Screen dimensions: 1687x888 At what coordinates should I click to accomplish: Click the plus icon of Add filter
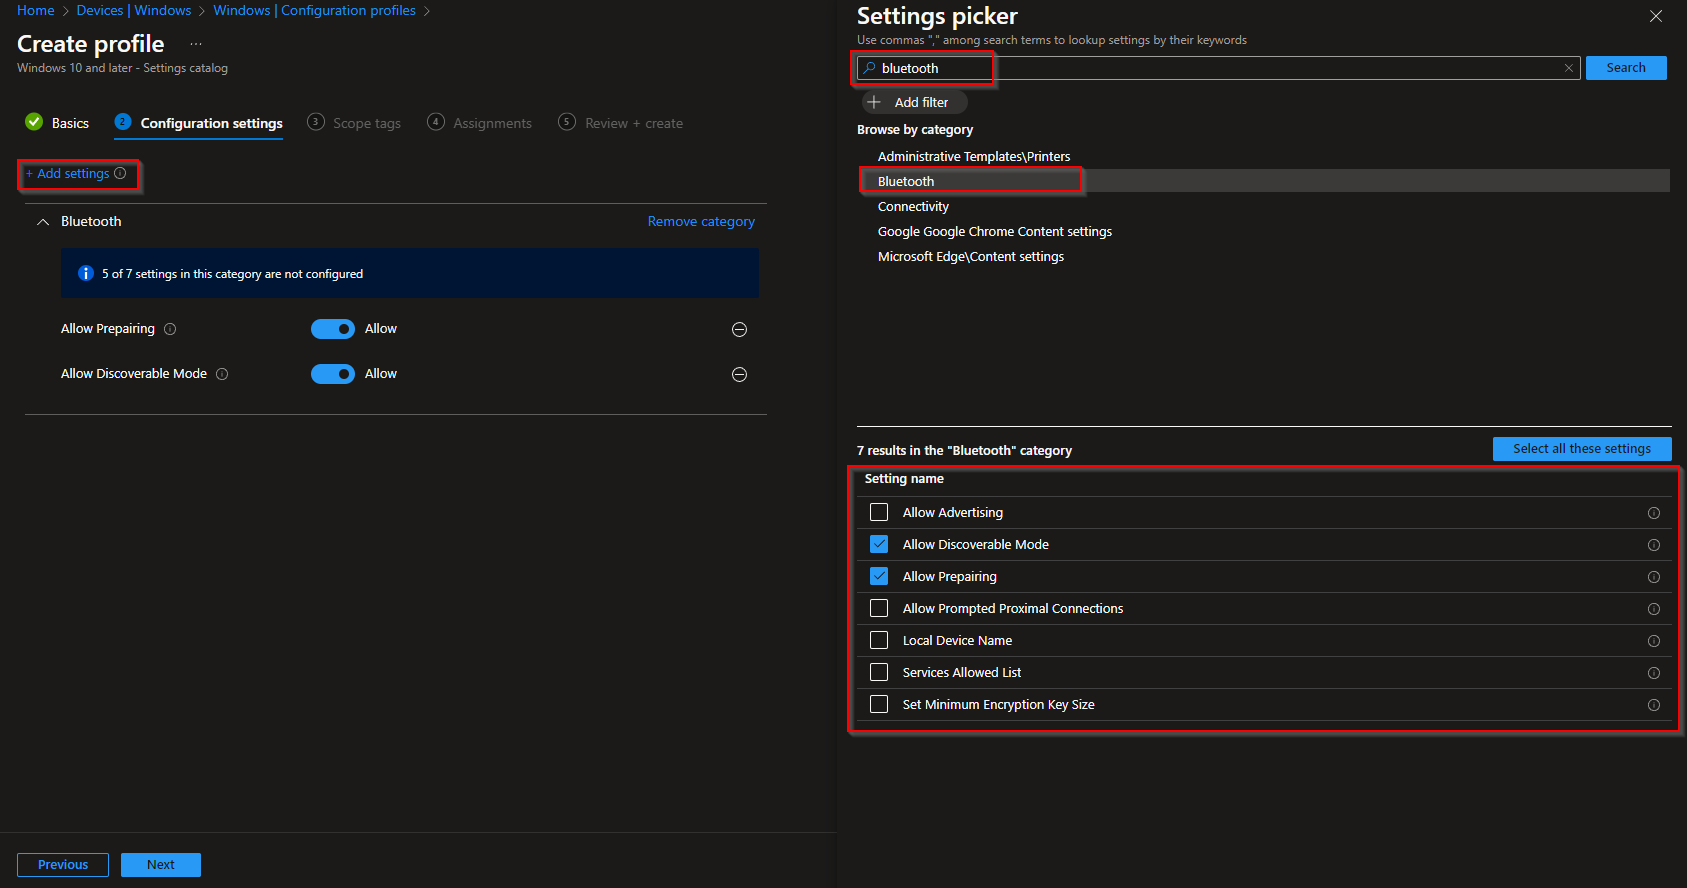pos(874,102)
